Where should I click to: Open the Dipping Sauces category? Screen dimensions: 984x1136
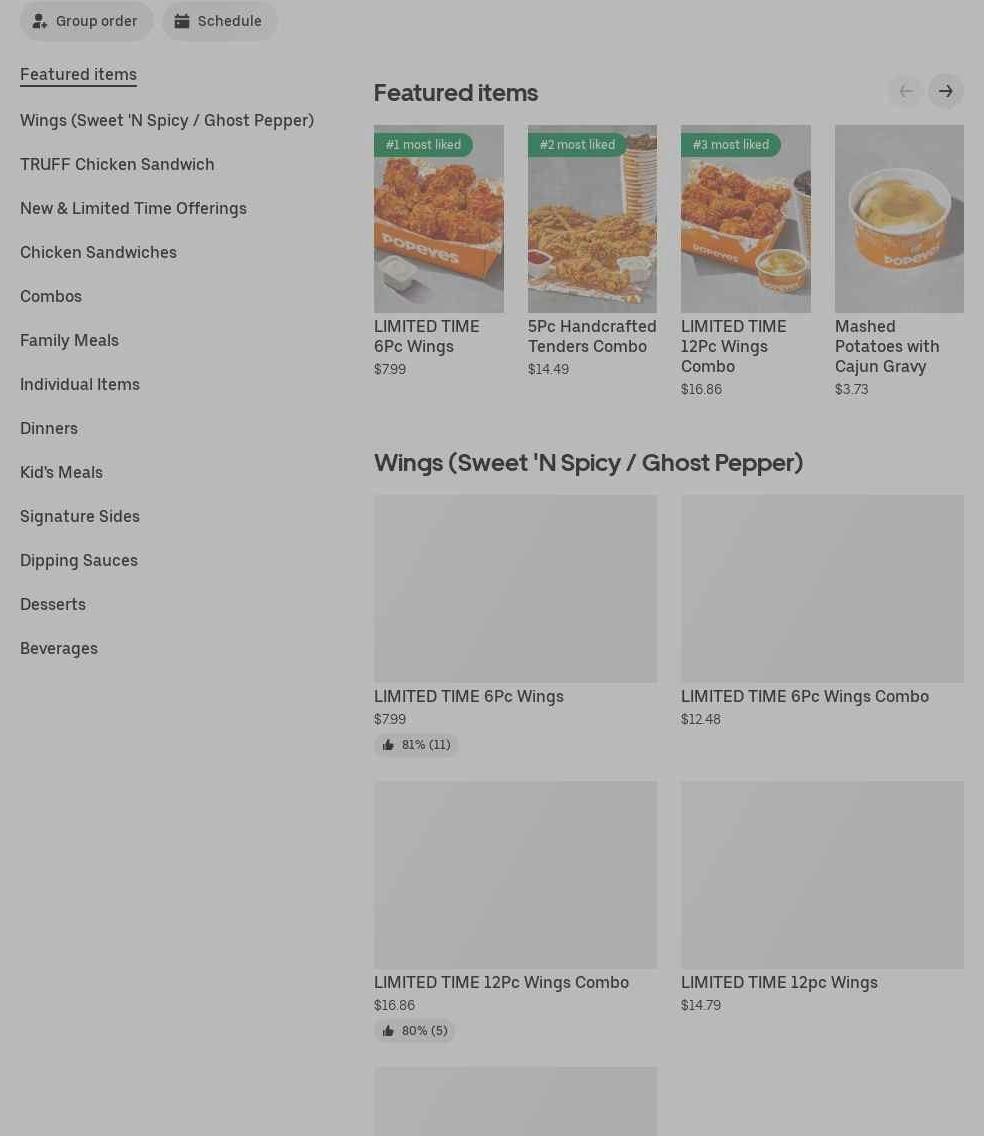79,561
